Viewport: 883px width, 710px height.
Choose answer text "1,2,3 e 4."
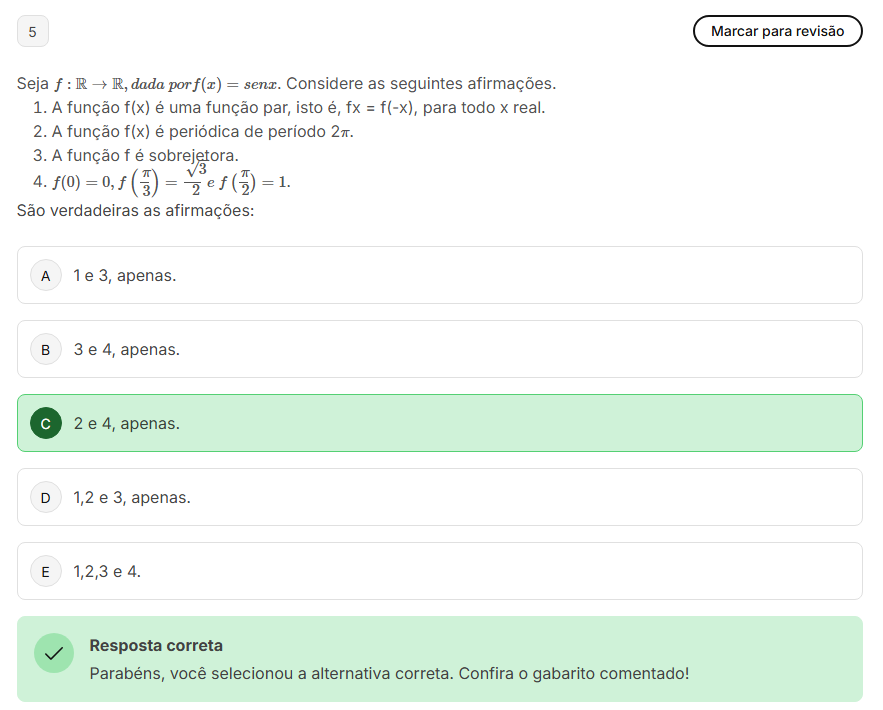(107, 571)
